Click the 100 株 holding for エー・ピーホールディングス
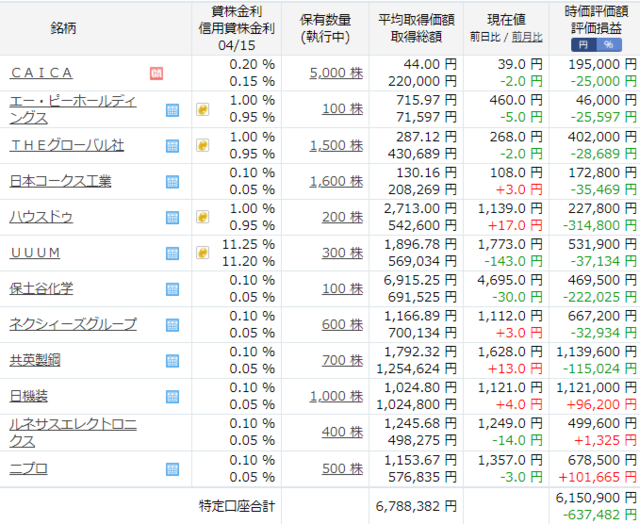Image resolution: width=640 pixels, height=524 pixels. [342, 109]
